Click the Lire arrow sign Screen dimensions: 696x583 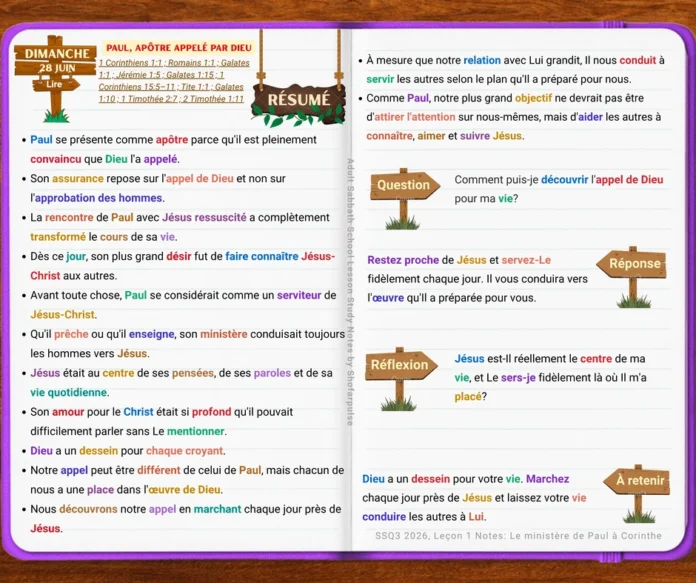56,84
